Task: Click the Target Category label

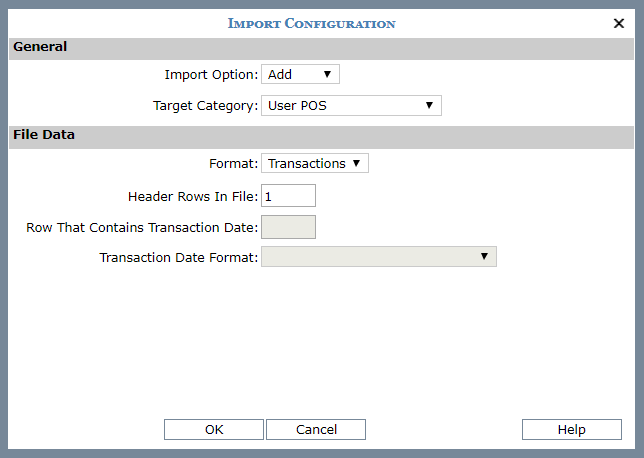Action: click(x=205, y=105)
